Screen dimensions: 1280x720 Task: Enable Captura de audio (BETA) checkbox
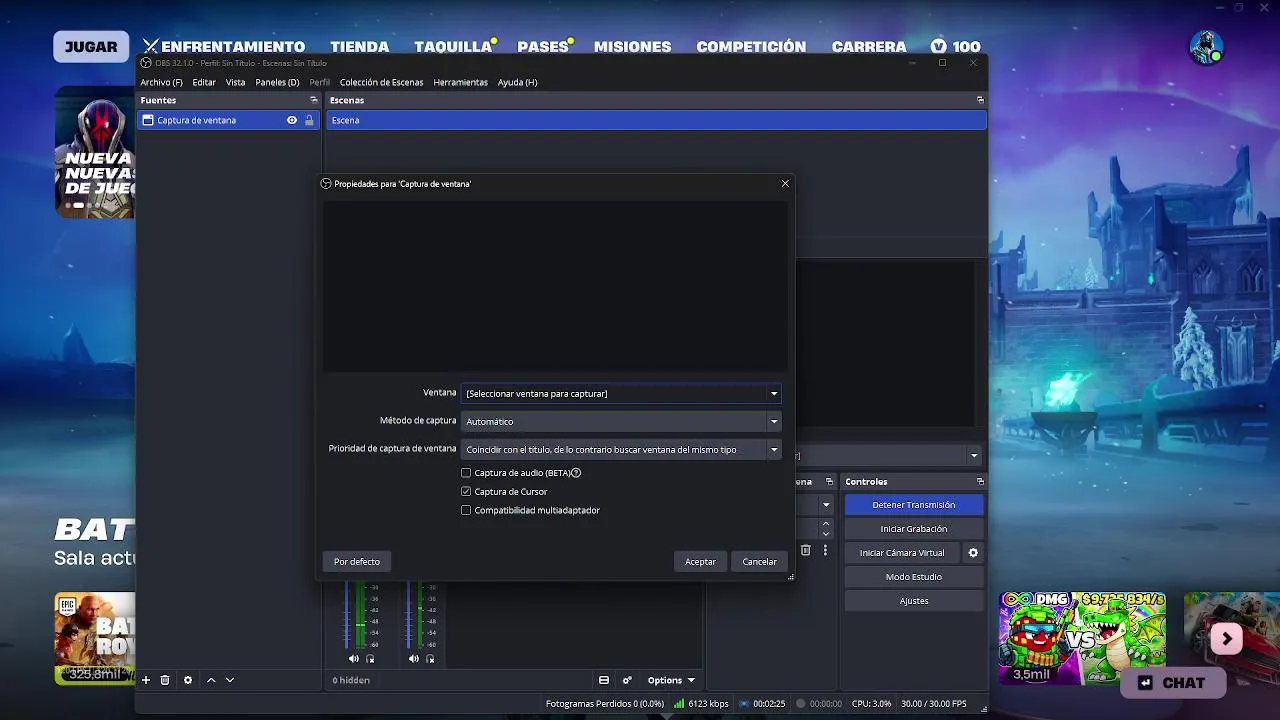[466, 473]
